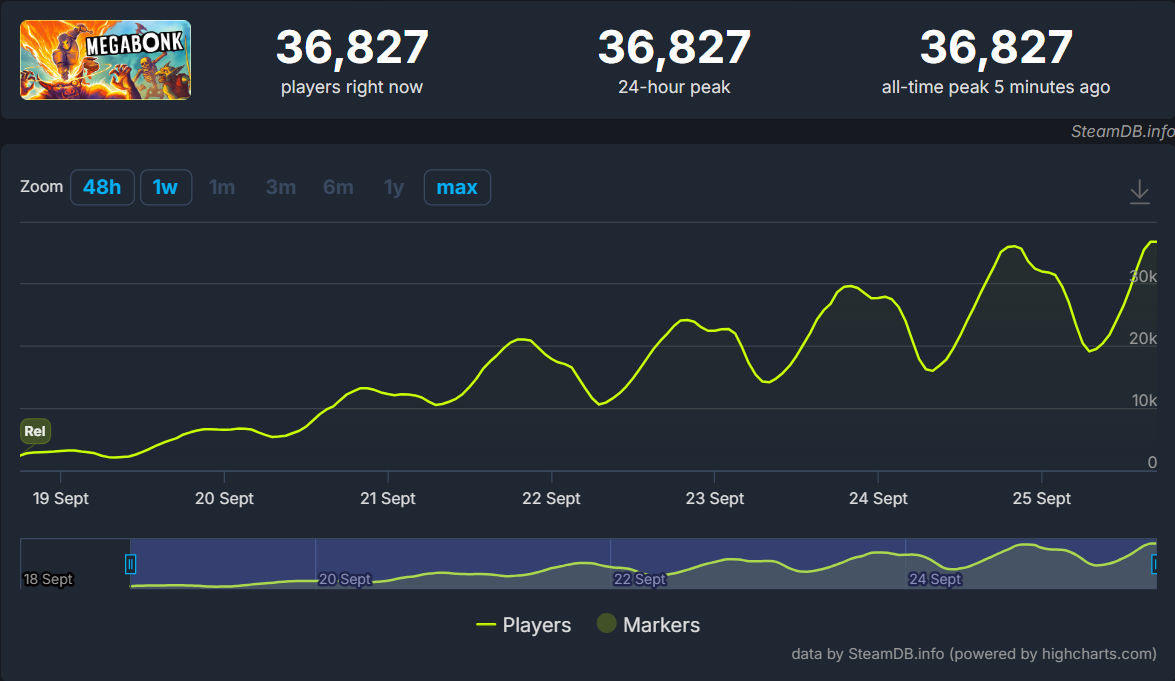Open the Megabonk game thumbnail
Screen dimensions: 1175x681
tap(106, 60)
